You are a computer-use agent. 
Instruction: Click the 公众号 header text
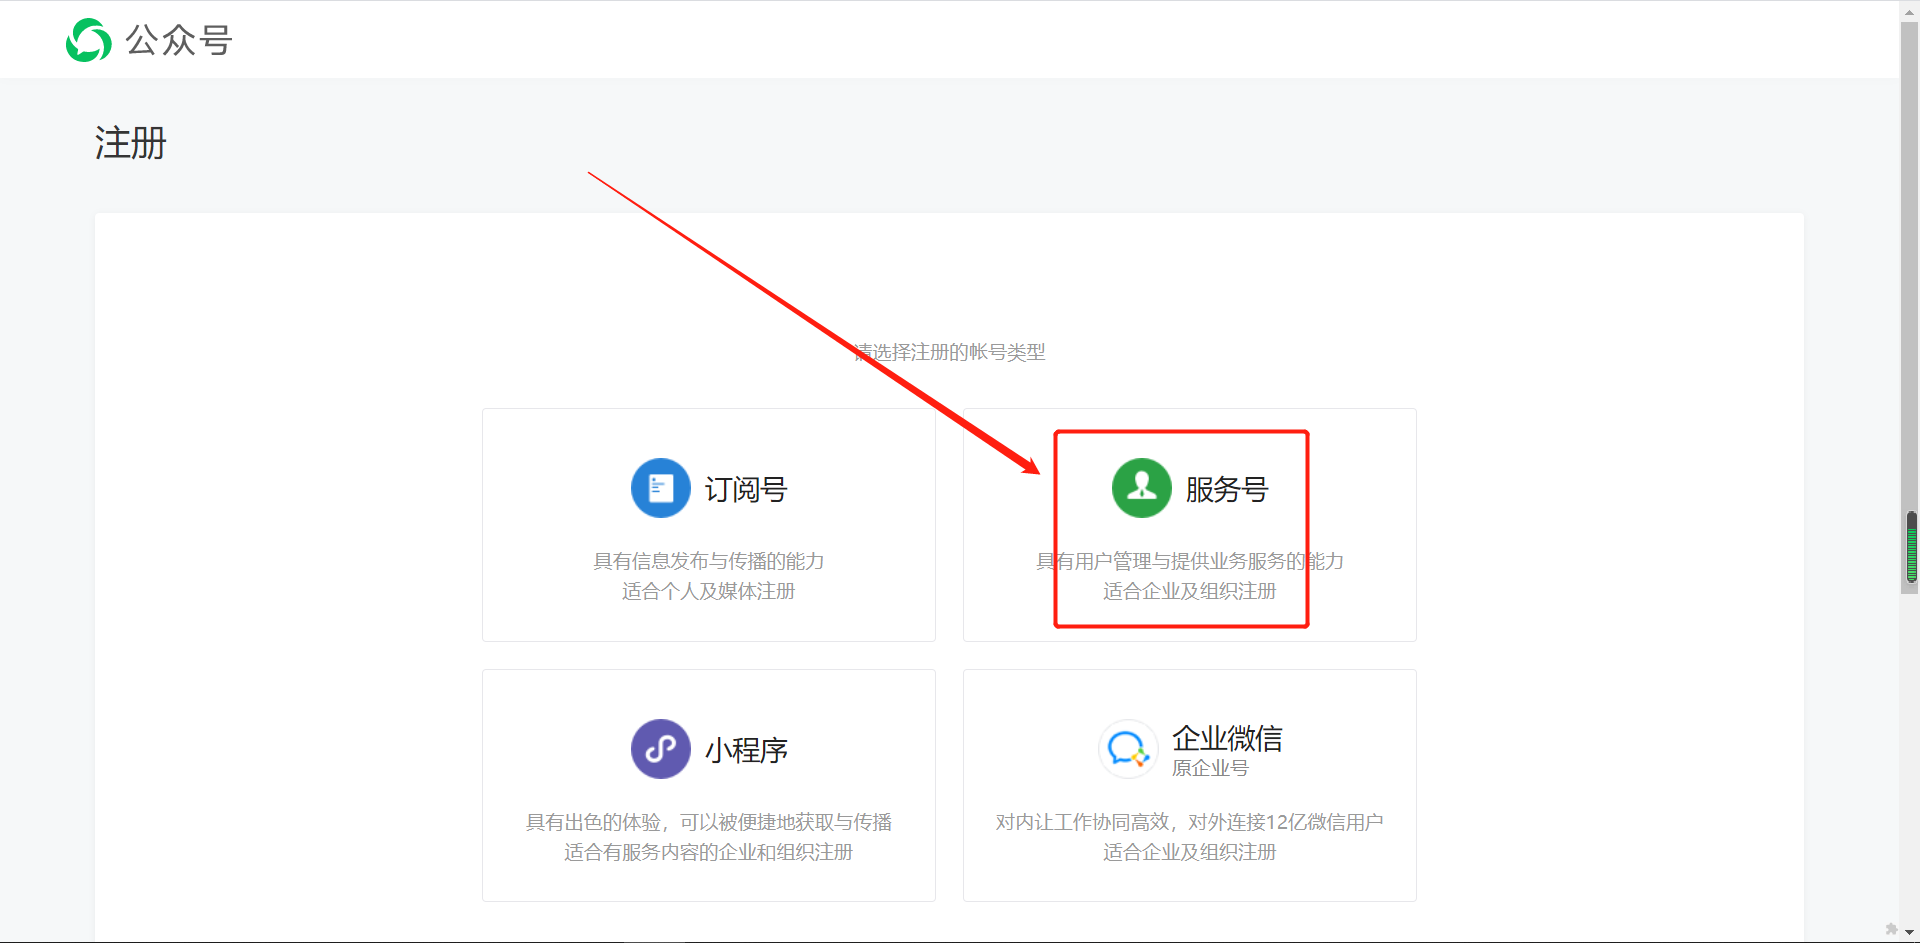click(x=179, y=40)
